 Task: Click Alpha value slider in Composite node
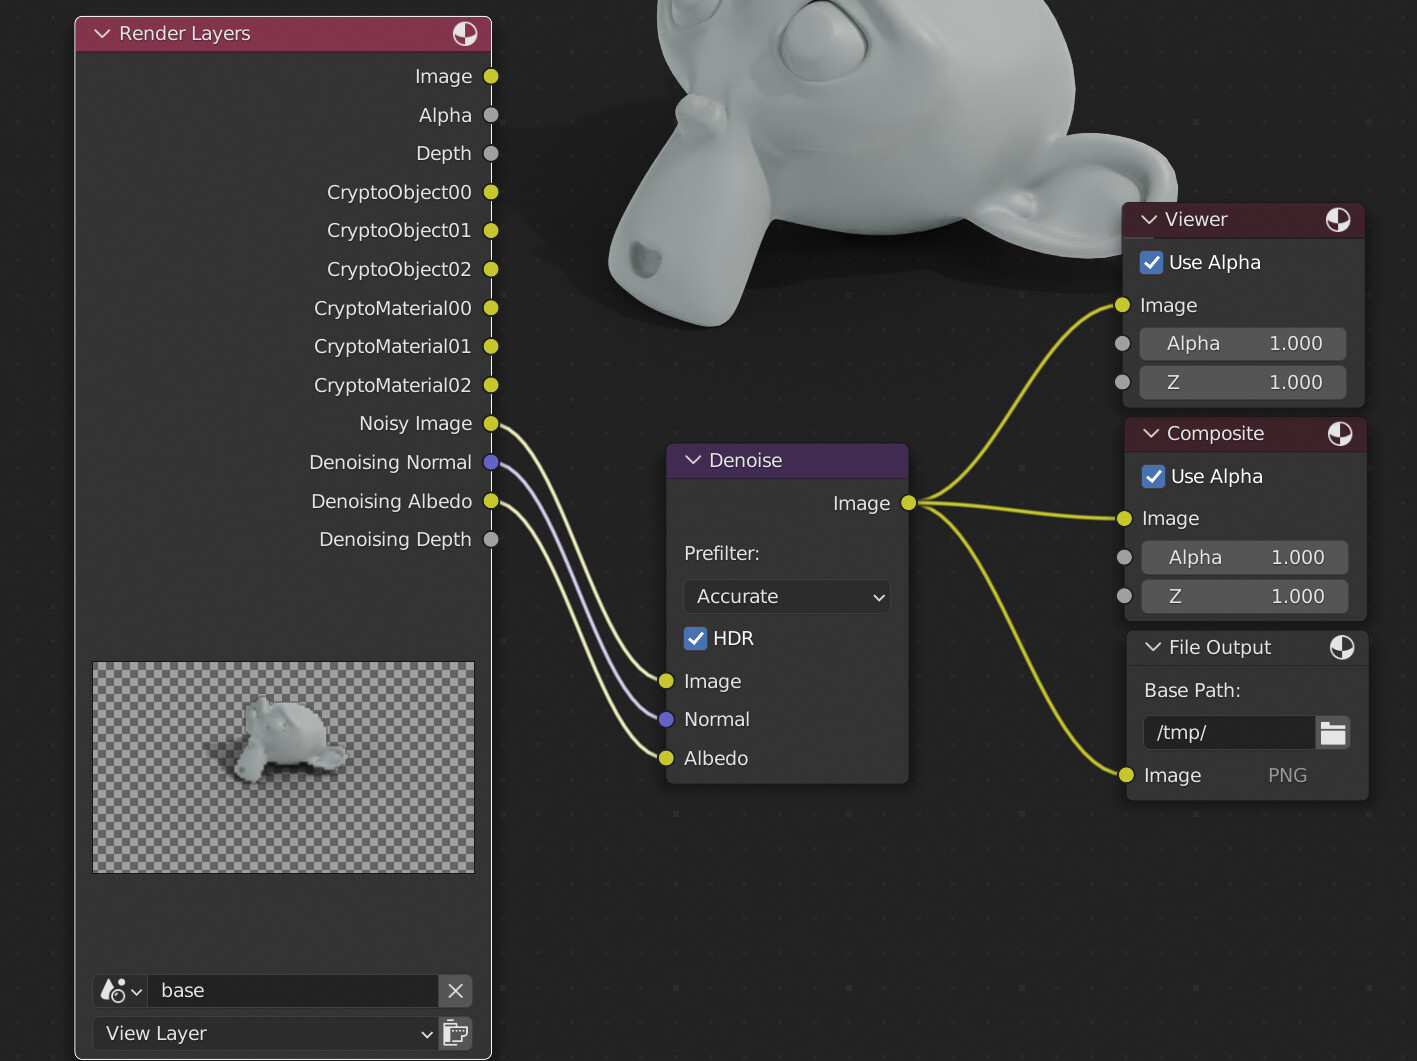click(x=1245, y=558)
